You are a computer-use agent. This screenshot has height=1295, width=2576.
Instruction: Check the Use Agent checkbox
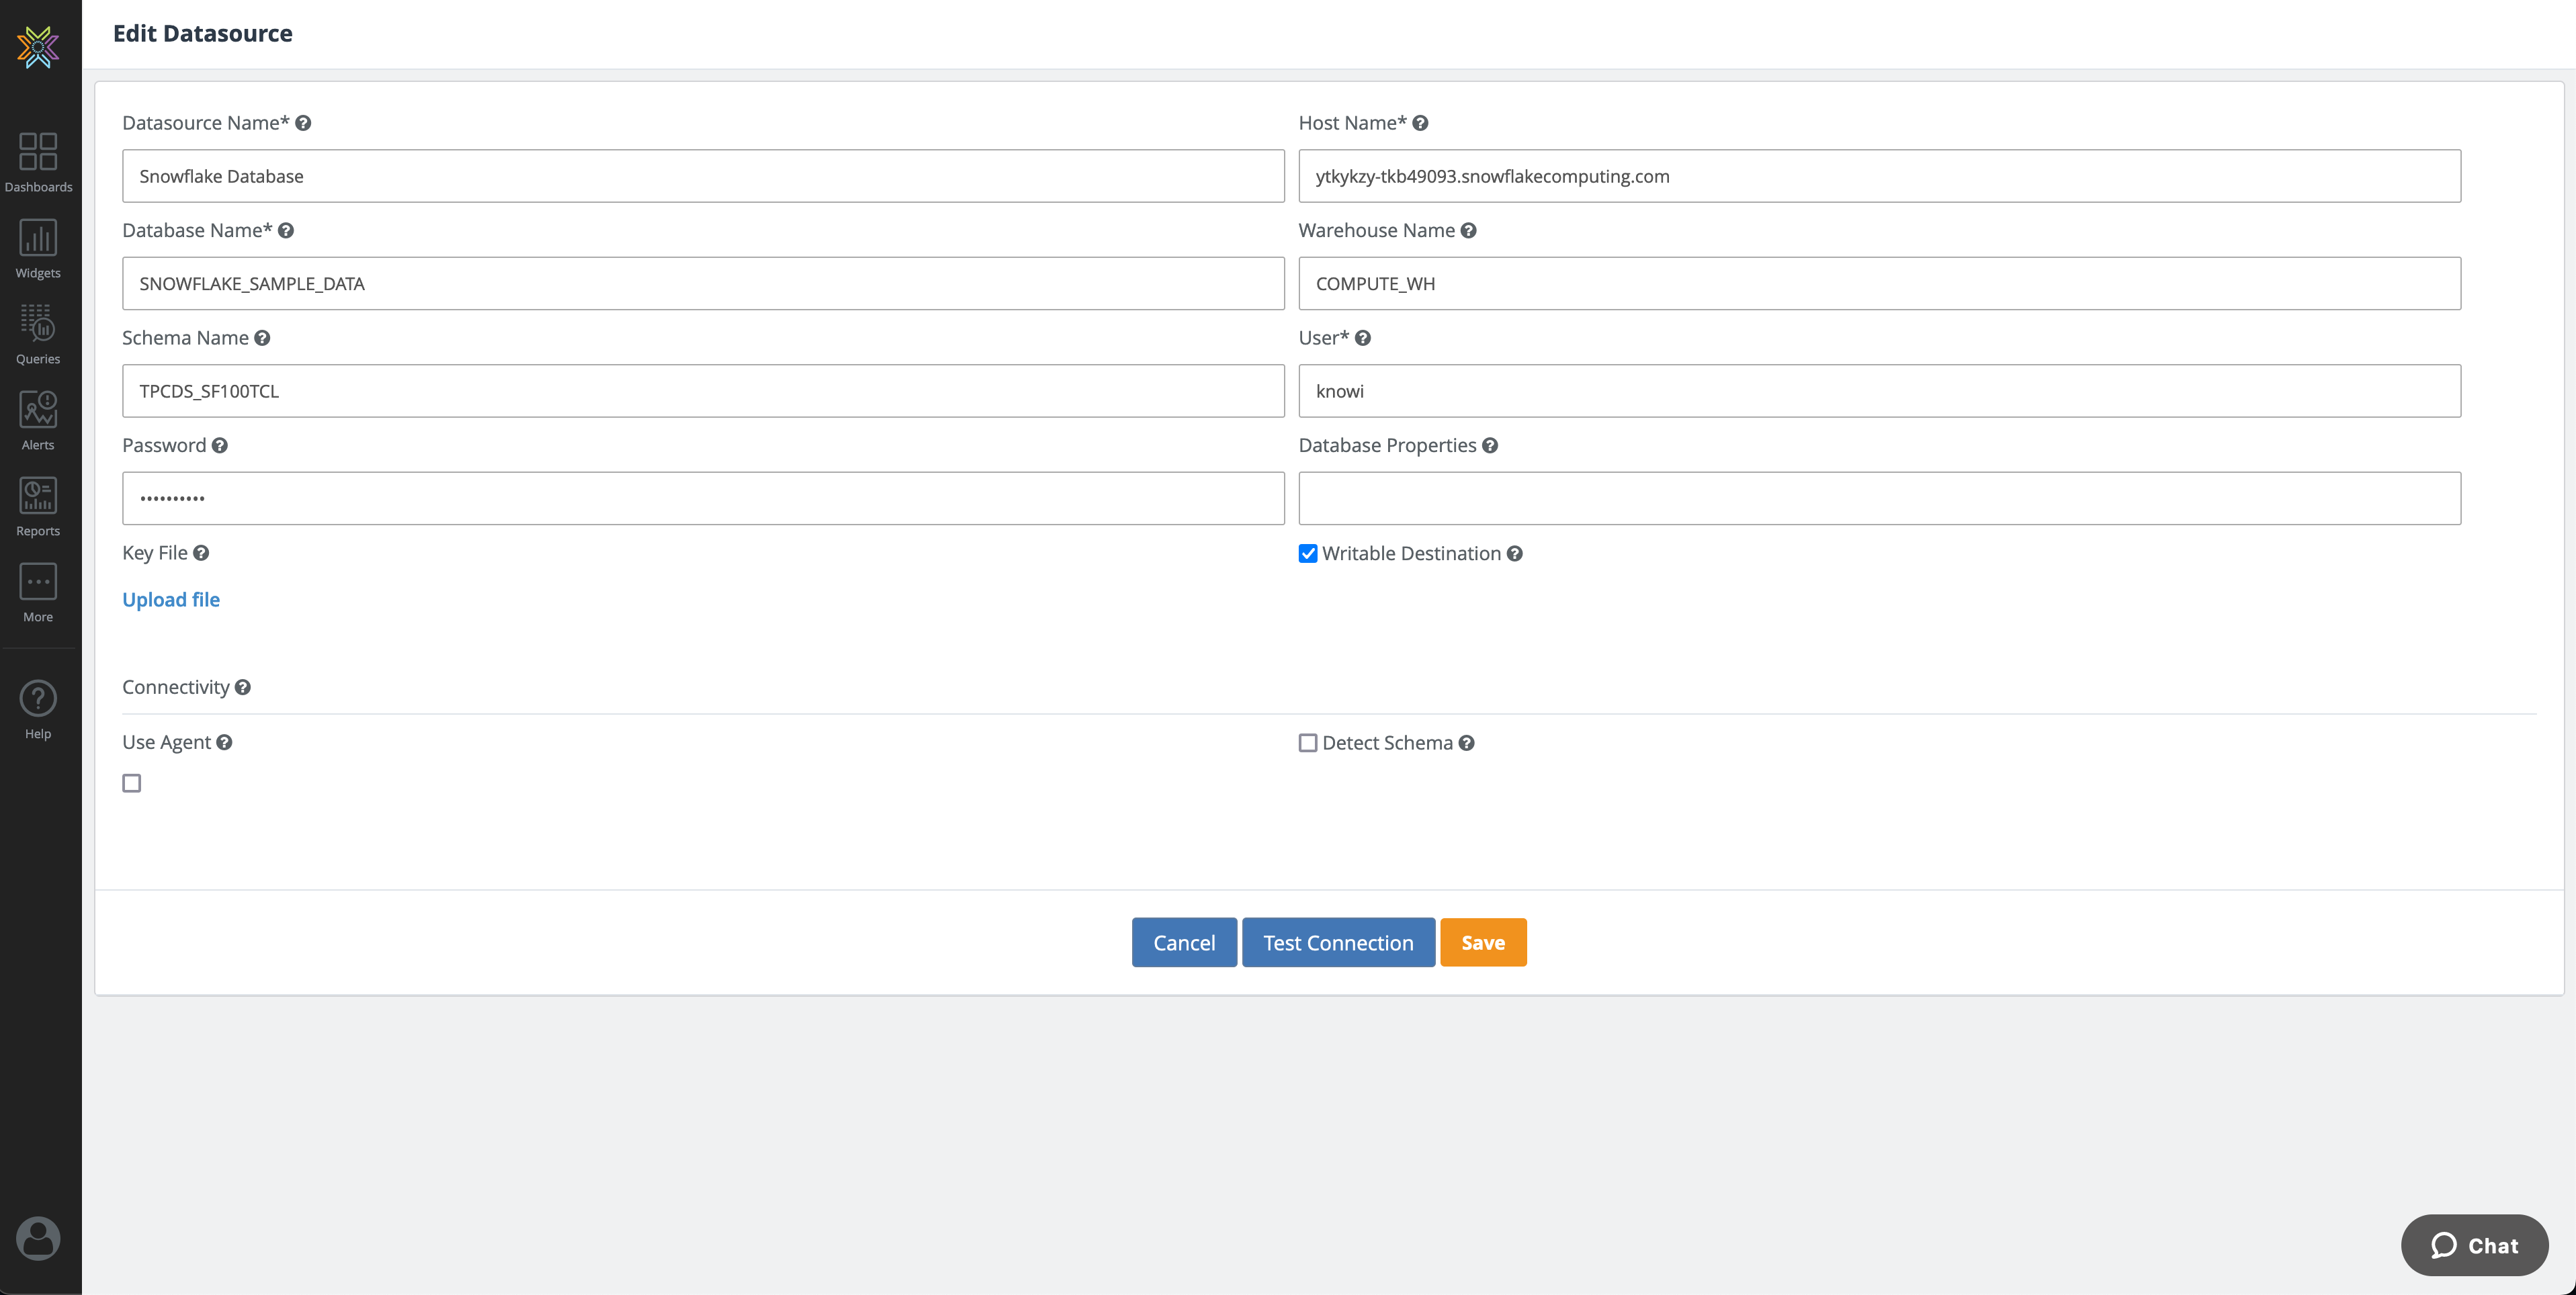click(x=132, y=783)
